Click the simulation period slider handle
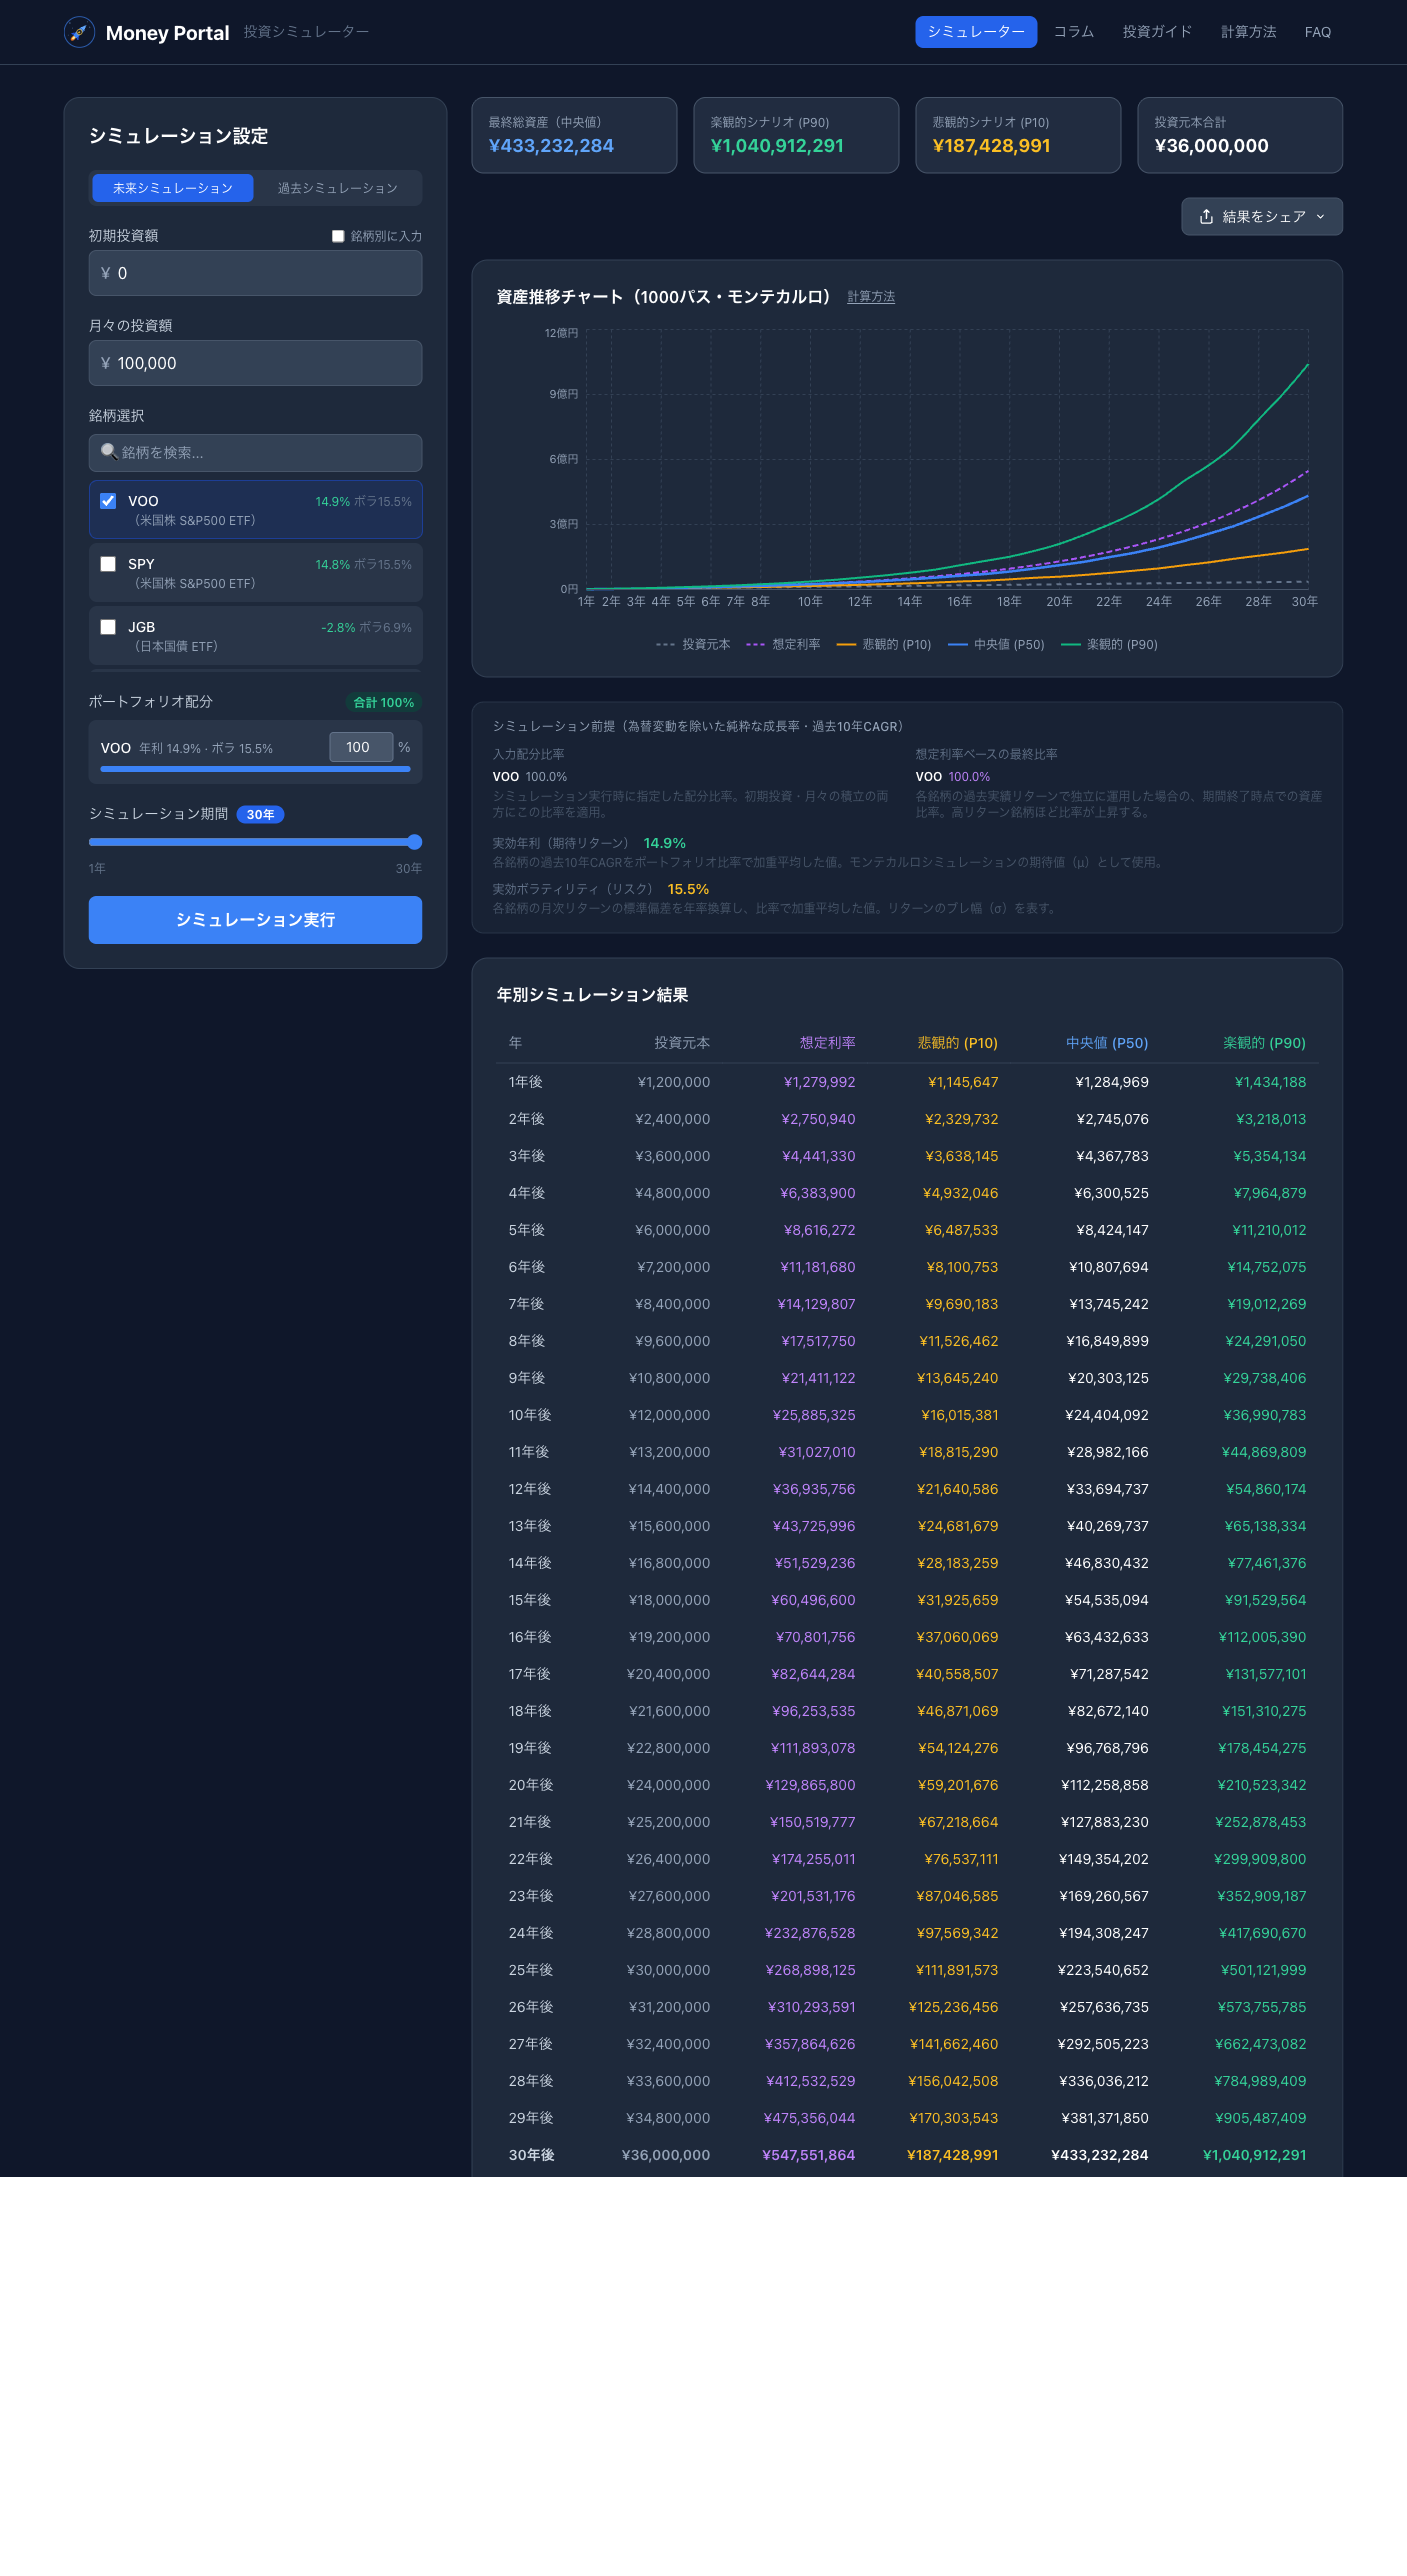The height and width of the screenshot is (2576, 1407). click(414, 842)
